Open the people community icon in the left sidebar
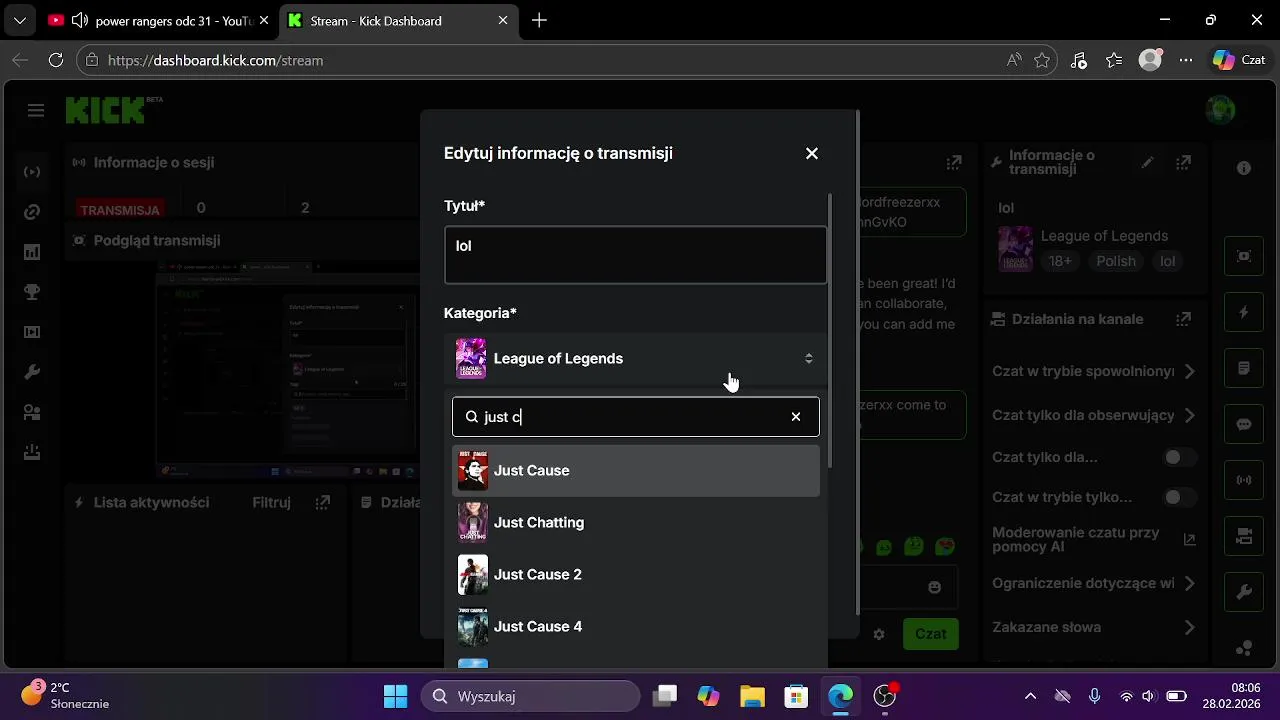This screenshot has height=720, width=1280. [x=32, y=412]
